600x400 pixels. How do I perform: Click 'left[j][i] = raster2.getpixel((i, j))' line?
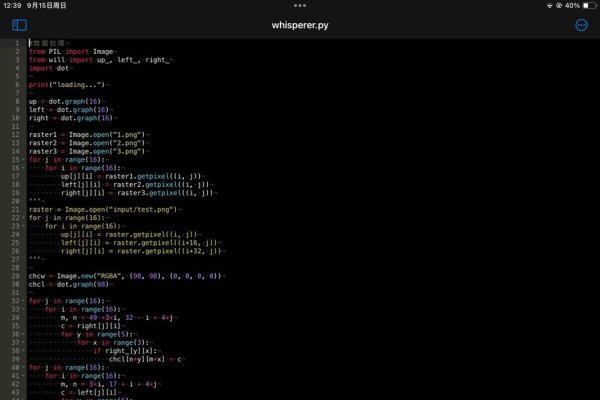pyautogui.click(x=137, y=185)
